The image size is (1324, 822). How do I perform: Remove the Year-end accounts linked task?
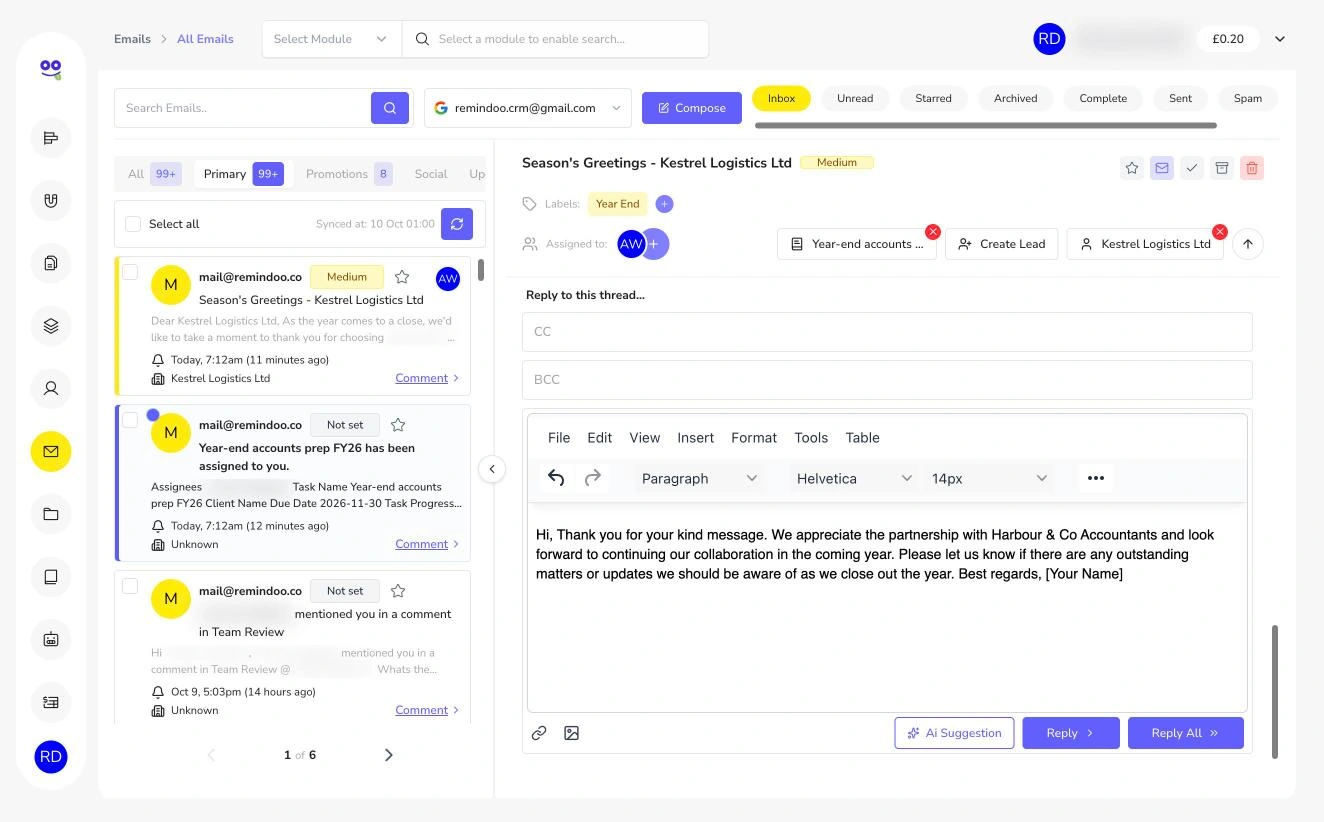click(x=933, y=232)
